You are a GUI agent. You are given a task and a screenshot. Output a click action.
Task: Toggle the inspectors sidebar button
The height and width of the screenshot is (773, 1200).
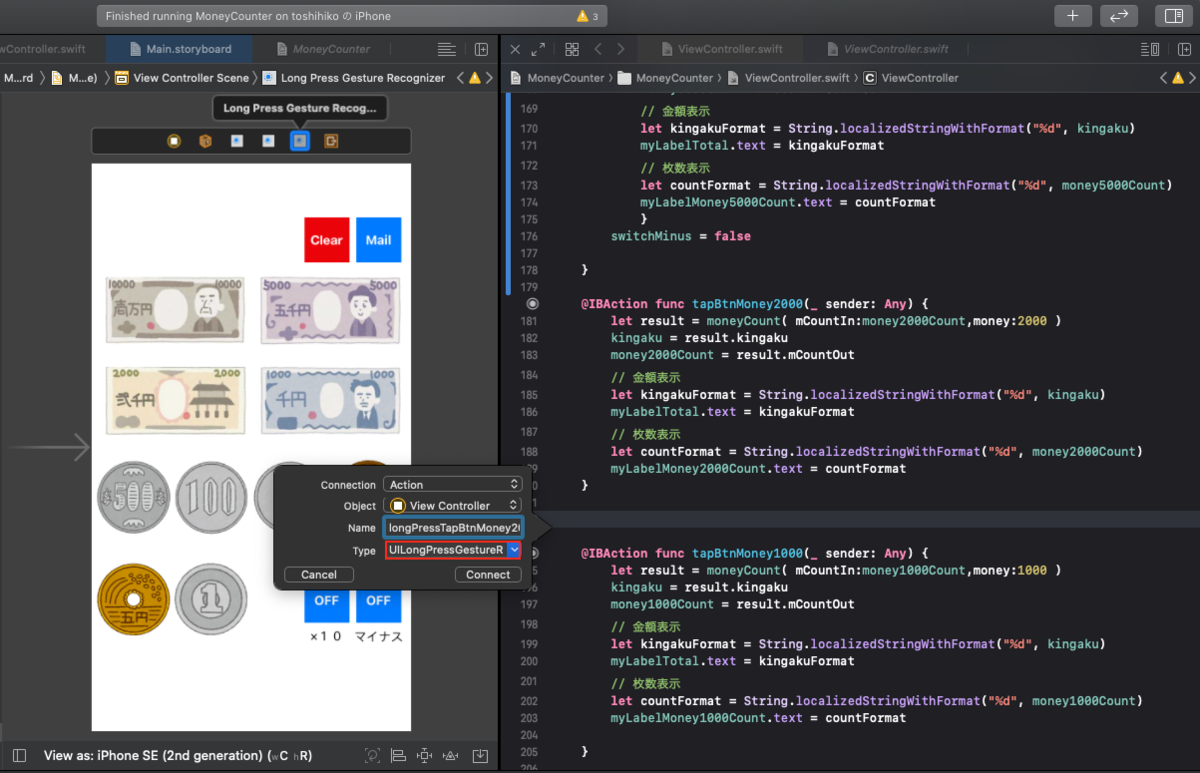1173,16
